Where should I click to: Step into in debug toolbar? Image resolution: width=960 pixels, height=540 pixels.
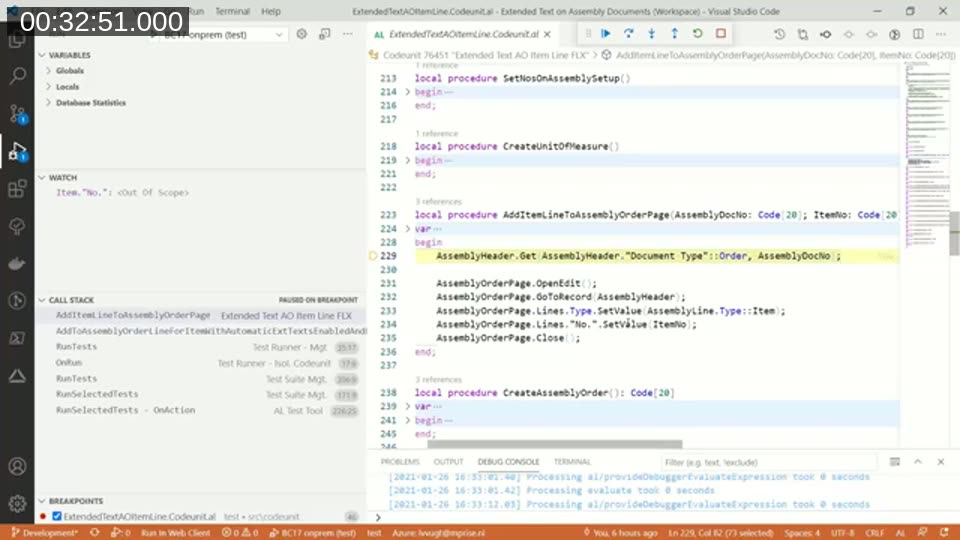(x=651, y=34)
